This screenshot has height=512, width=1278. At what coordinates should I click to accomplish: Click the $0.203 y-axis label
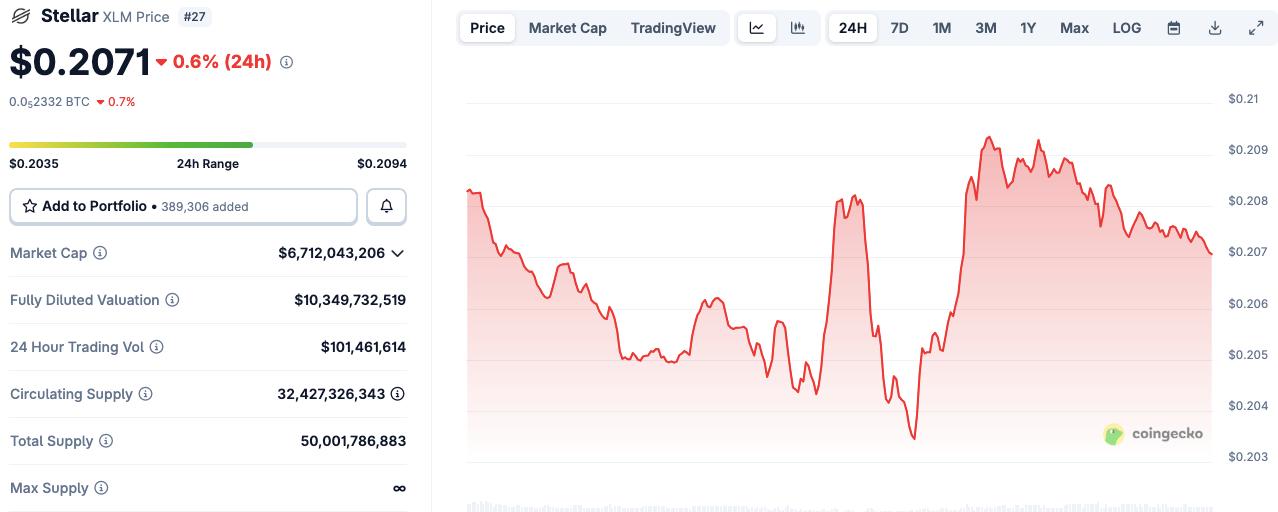click(1248, 457)
